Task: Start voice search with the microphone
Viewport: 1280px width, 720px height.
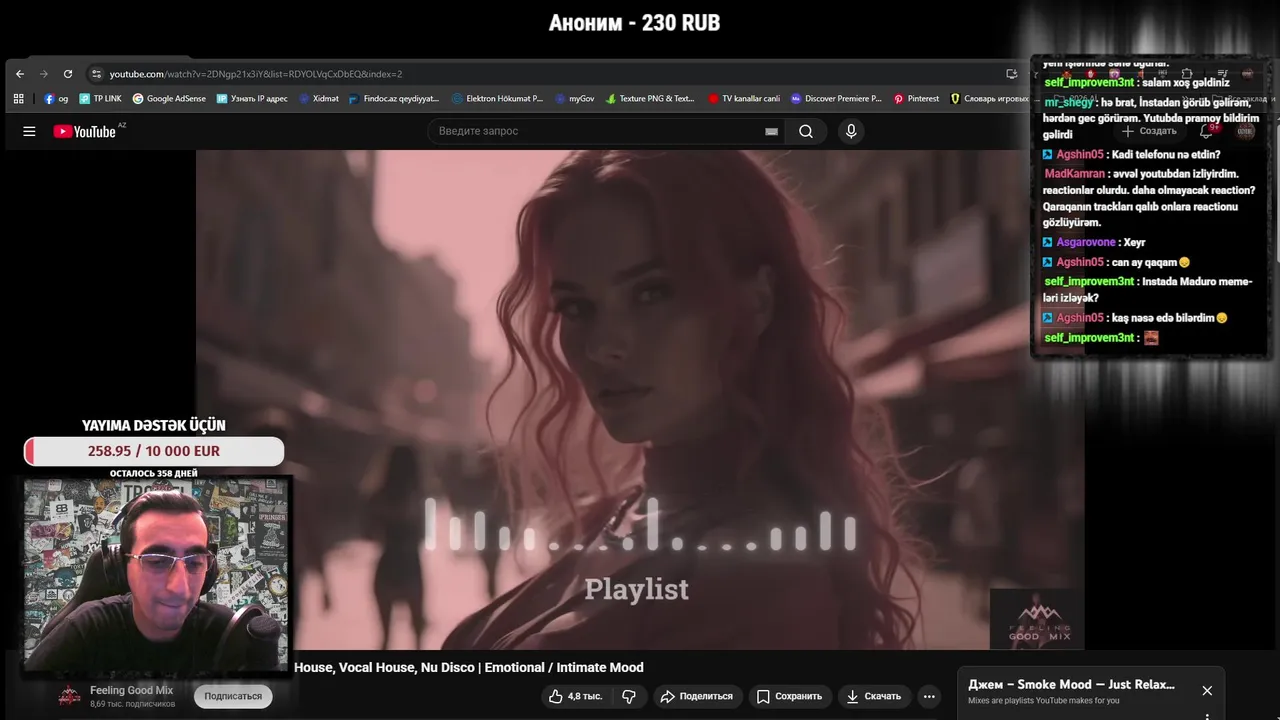Action: (x=851, y=131)
